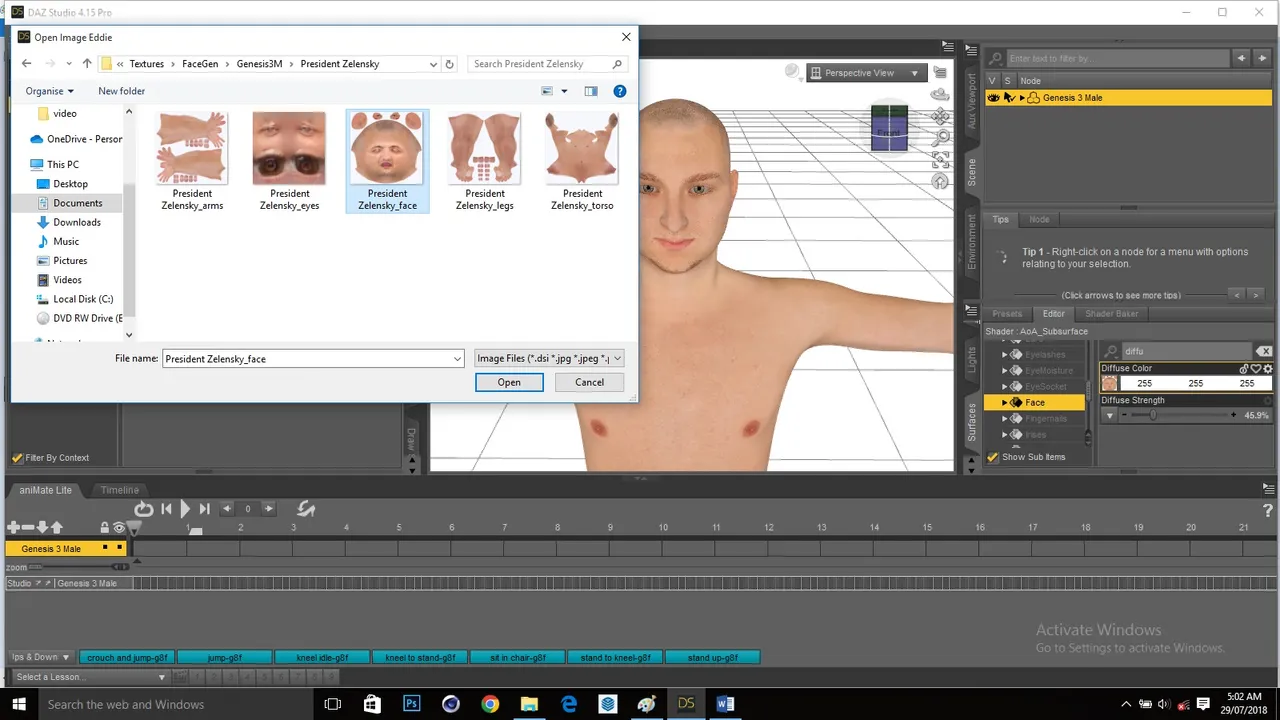Select the jump-g8f aniBlock
This screenshot has height=720, width=1280.
225,657
